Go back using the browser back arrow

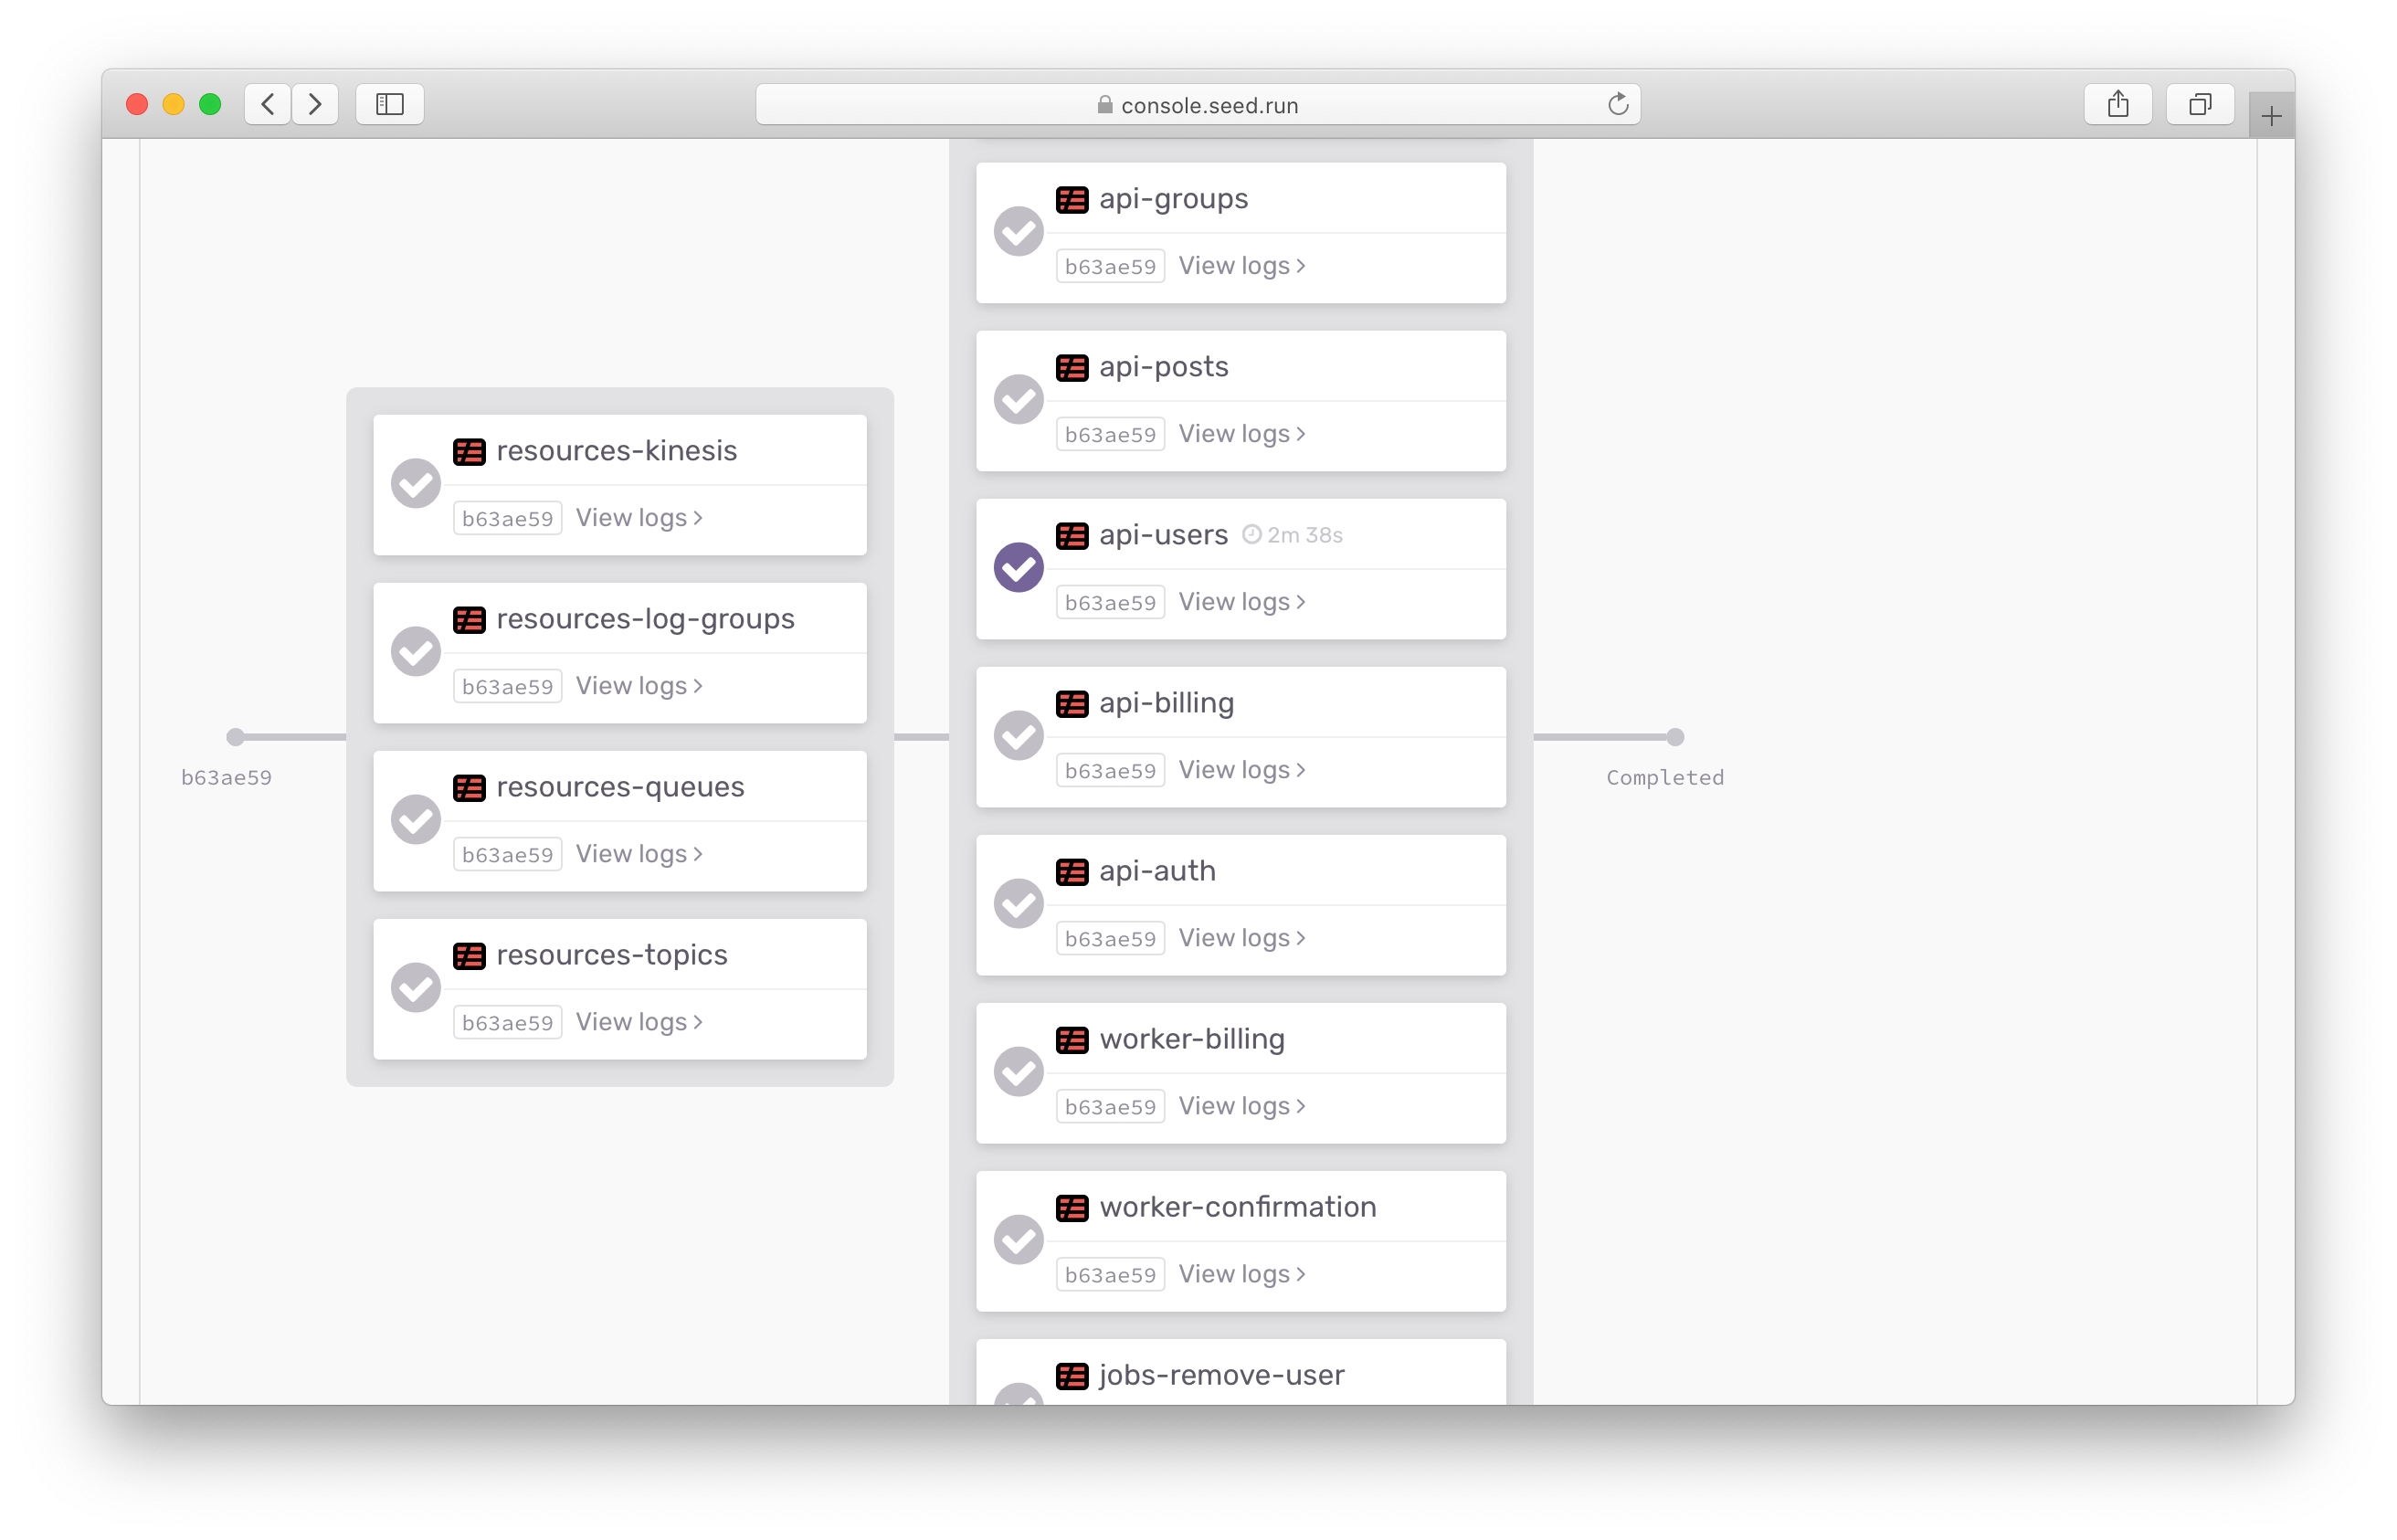click(x=268, y=104)
